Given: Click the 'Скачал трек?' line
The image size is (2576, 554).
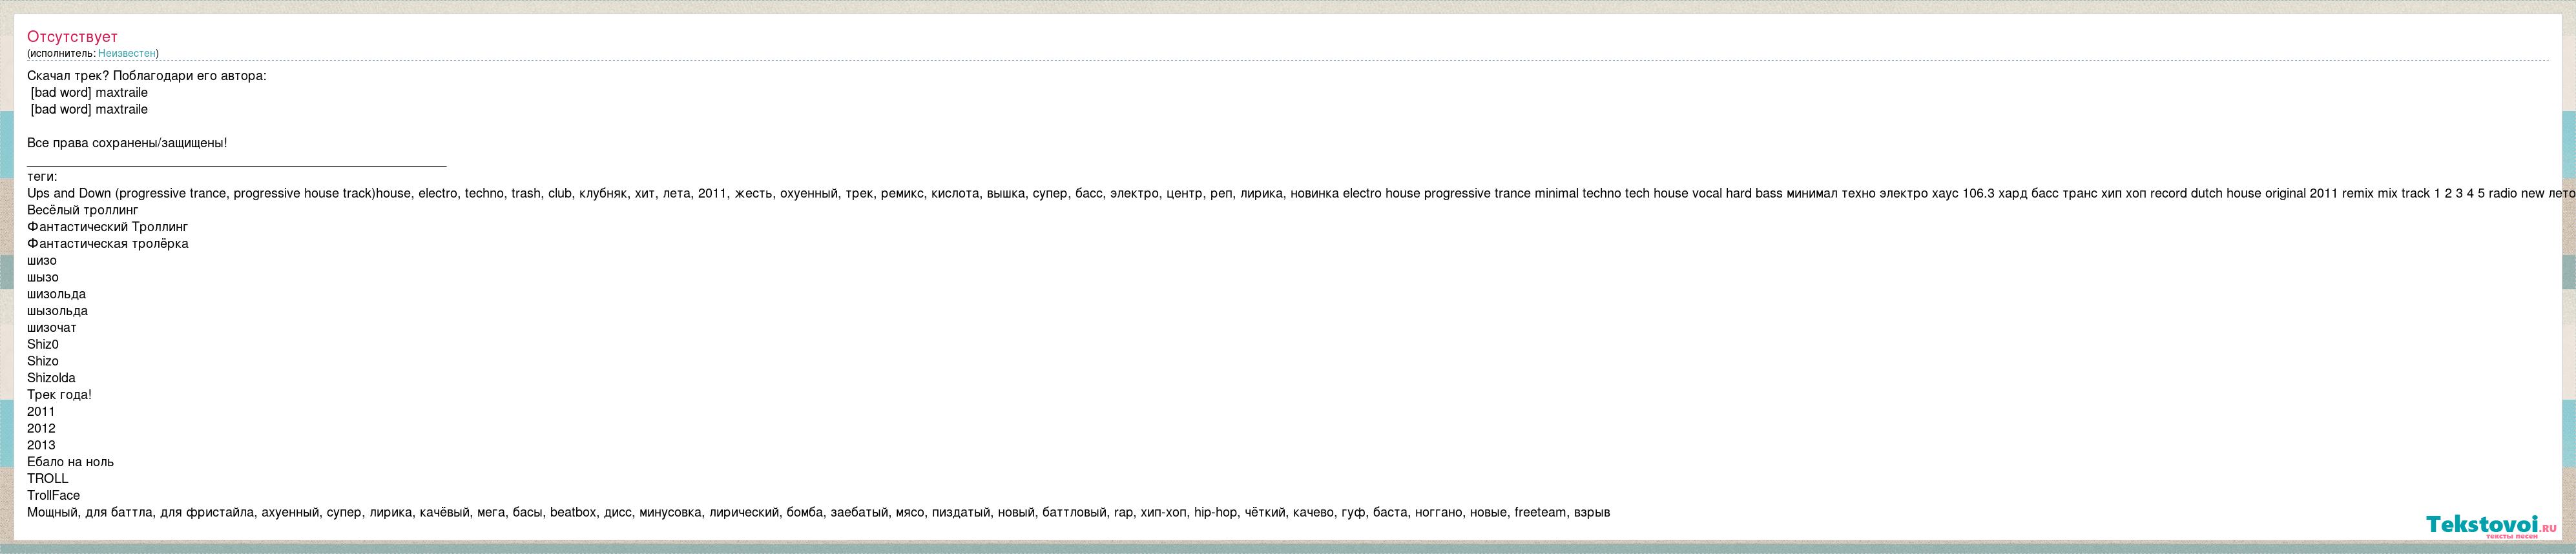Looking at the screenshot, I should tap(146, 76).
